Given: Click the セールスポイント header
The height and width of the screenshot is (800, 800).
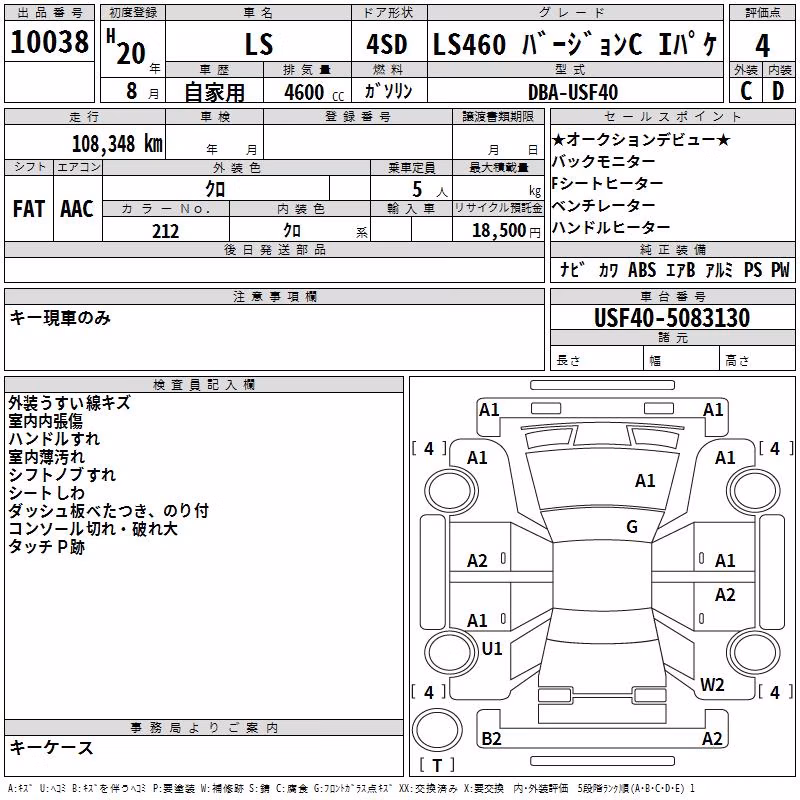Looking at the screenshot, I should [x=672, y=116].
